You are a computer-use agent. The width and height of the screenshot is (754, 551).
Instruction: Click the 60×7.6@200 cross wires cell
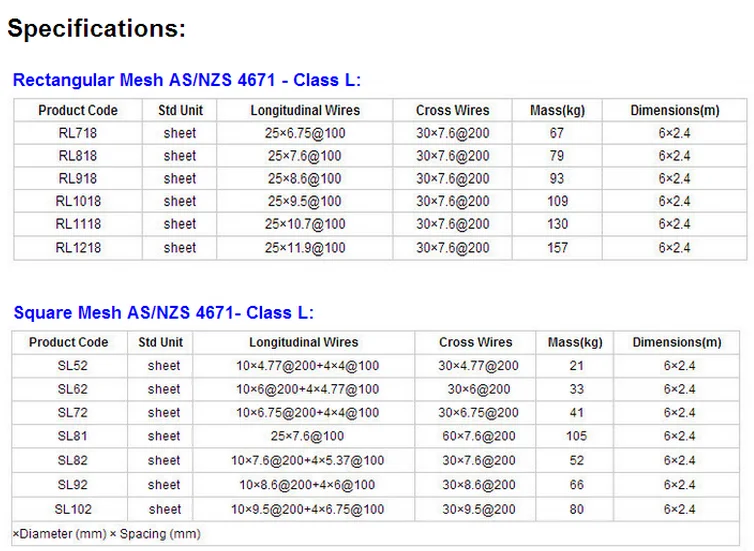coord(478,436)
